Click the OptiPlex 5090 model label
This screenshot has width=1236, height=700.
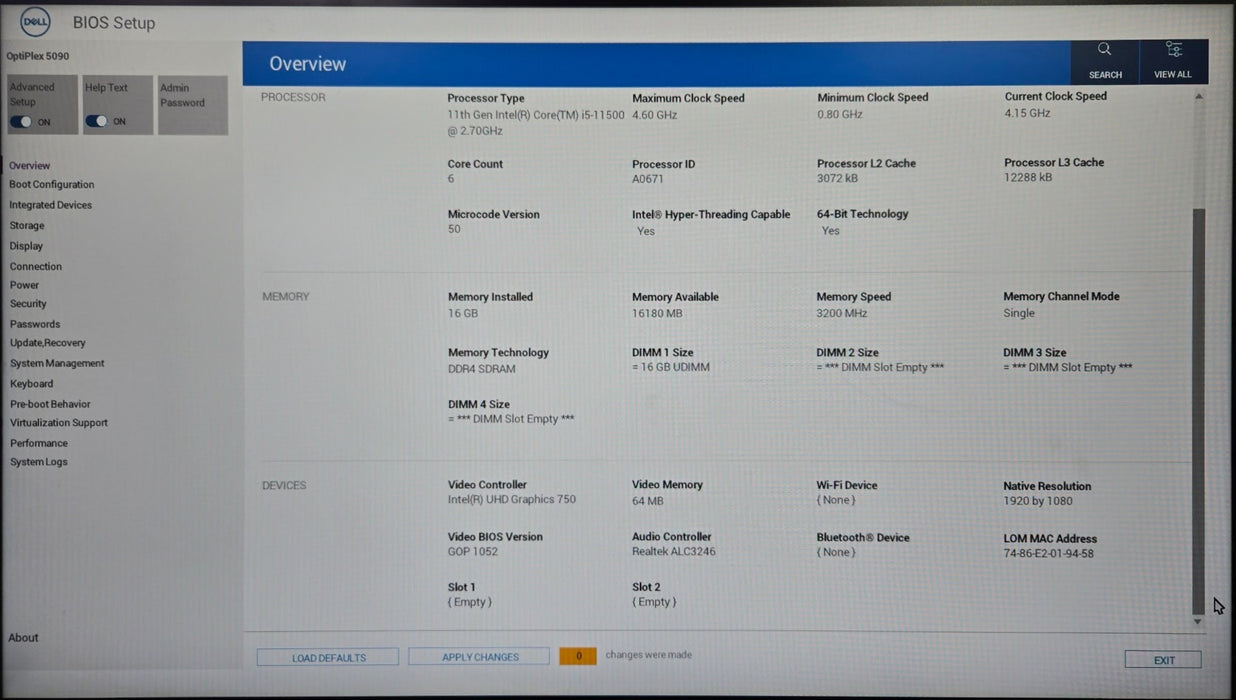[38, 56]
